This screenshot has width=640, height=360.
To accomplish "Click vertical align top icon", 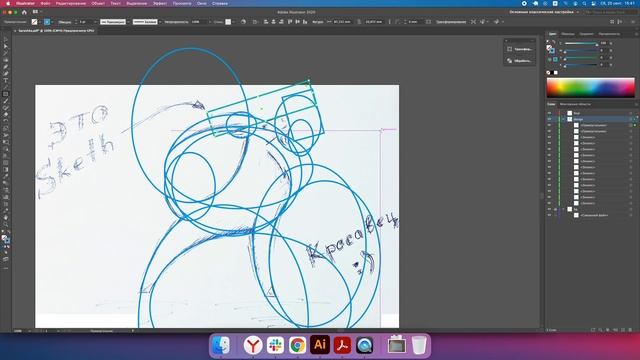I will point(290,22).
